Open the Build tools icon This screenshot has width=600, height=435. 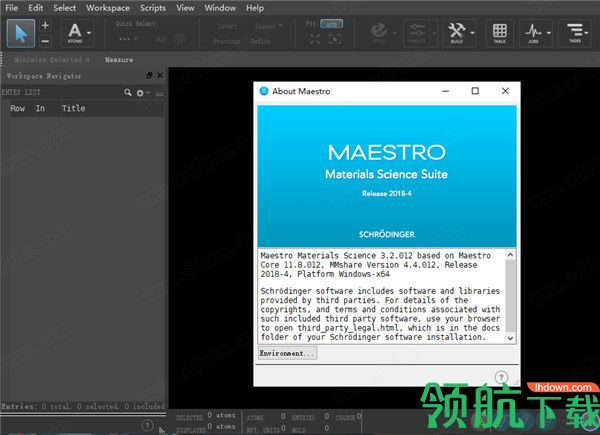tap(457, 33)
